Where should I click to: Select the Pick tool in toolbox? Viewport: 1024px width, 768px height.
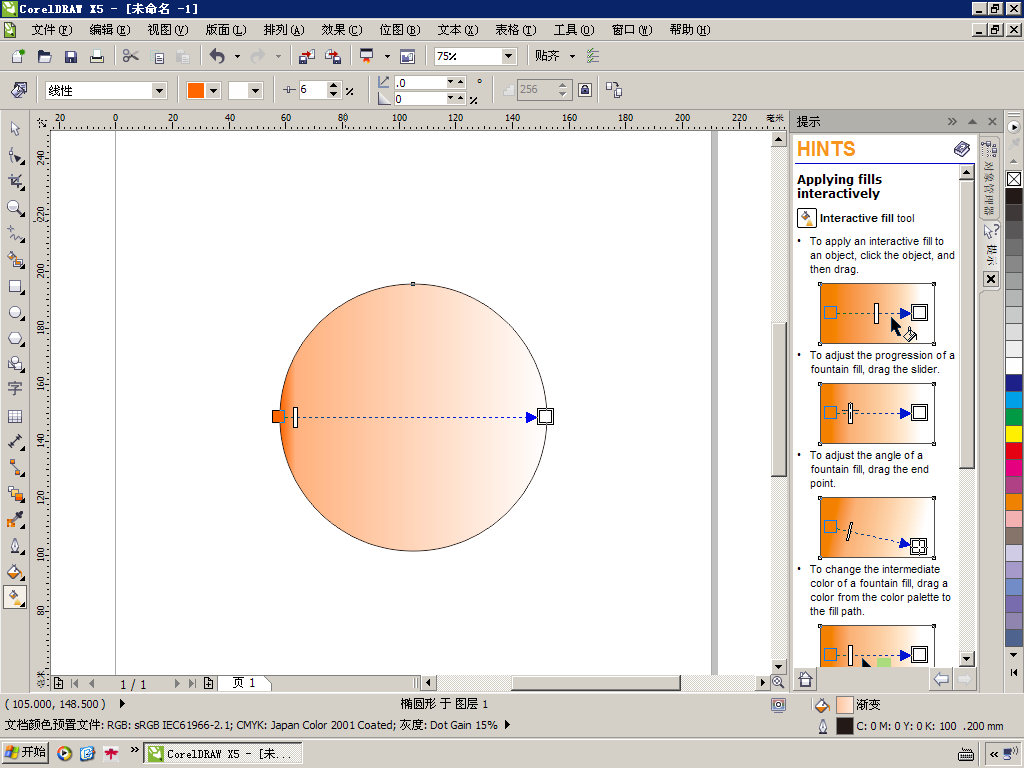pos(15,128)
